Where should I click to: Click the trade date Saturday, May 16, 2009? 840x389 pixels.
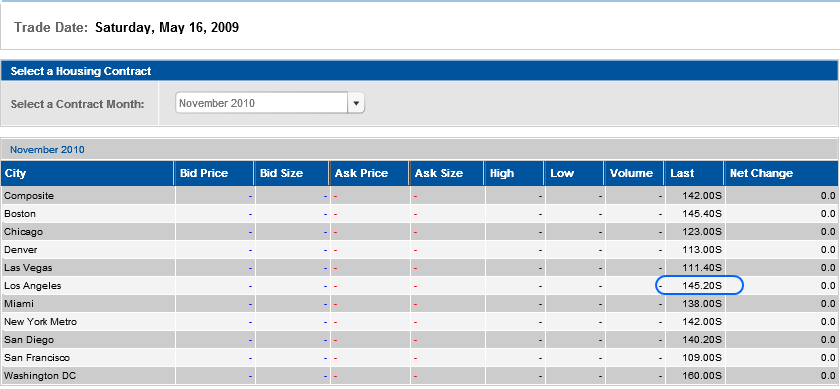[167, 27]
